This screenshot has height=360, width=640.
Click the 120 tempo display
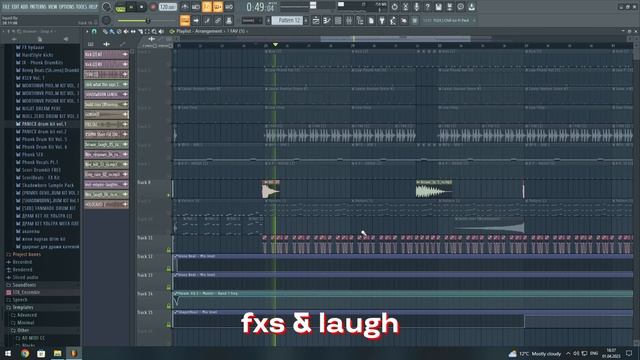tap(167, 7)
